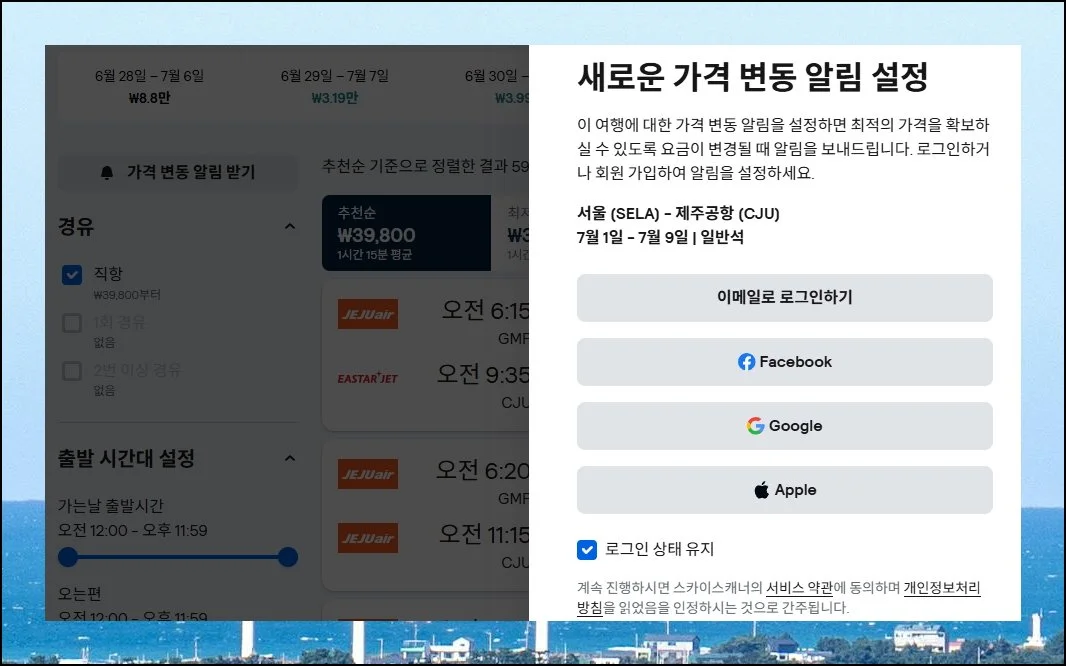This screenshot has width=1066, height=666.
Task: Click 이메일로 로그인하기 button
Action: [784, 298]
